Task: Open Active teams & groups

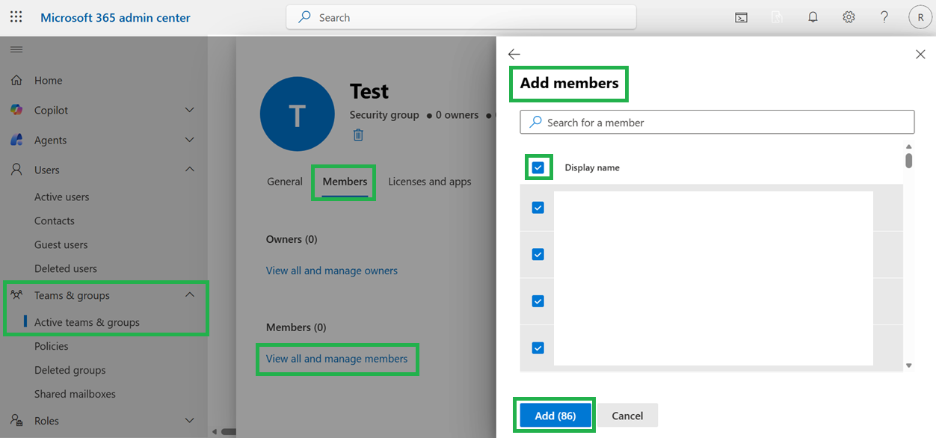Action: pos(87,322)
